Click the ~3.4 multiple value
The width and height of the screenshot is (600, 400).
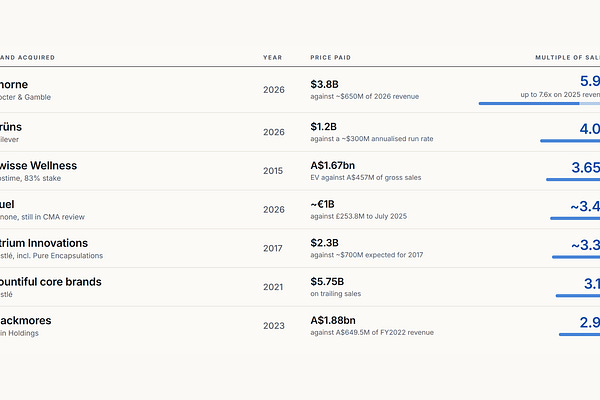tap(585, 206)
